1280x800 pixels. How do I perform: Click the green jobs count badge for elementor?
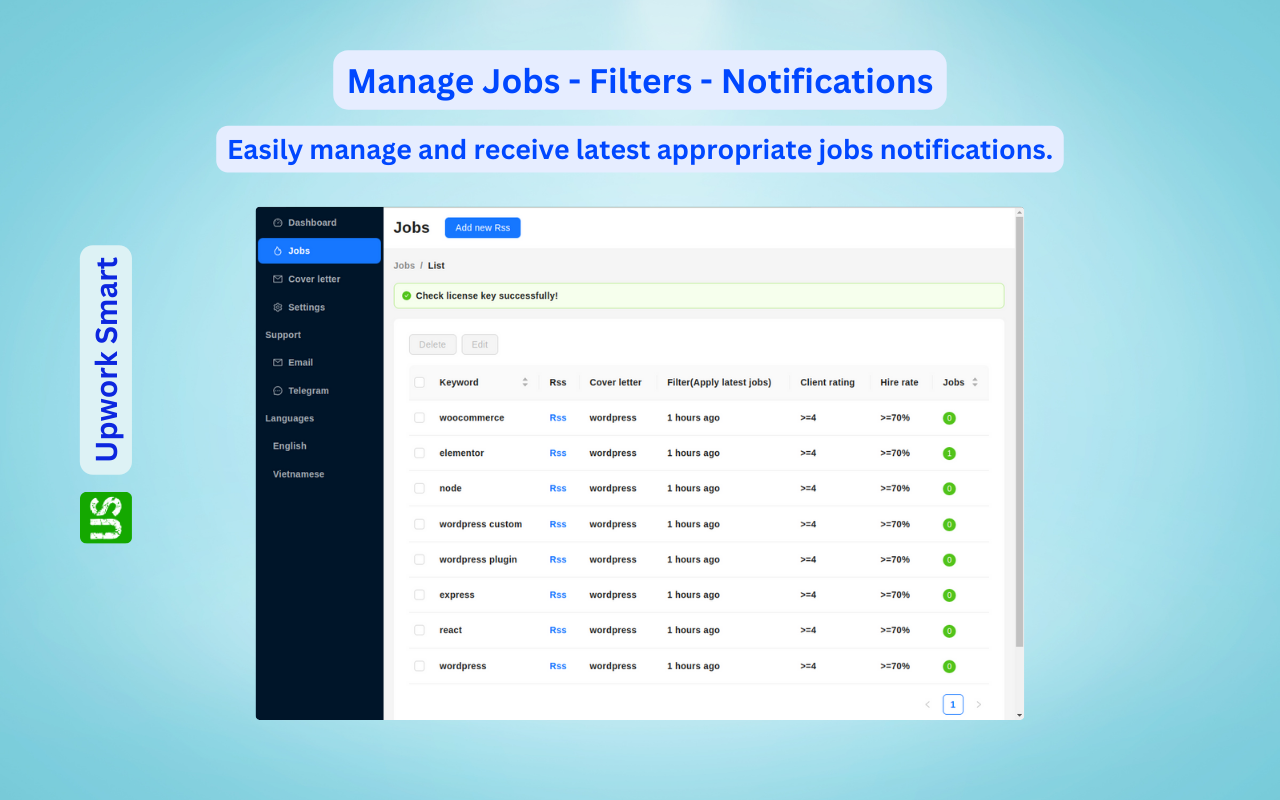pos(949,453)
